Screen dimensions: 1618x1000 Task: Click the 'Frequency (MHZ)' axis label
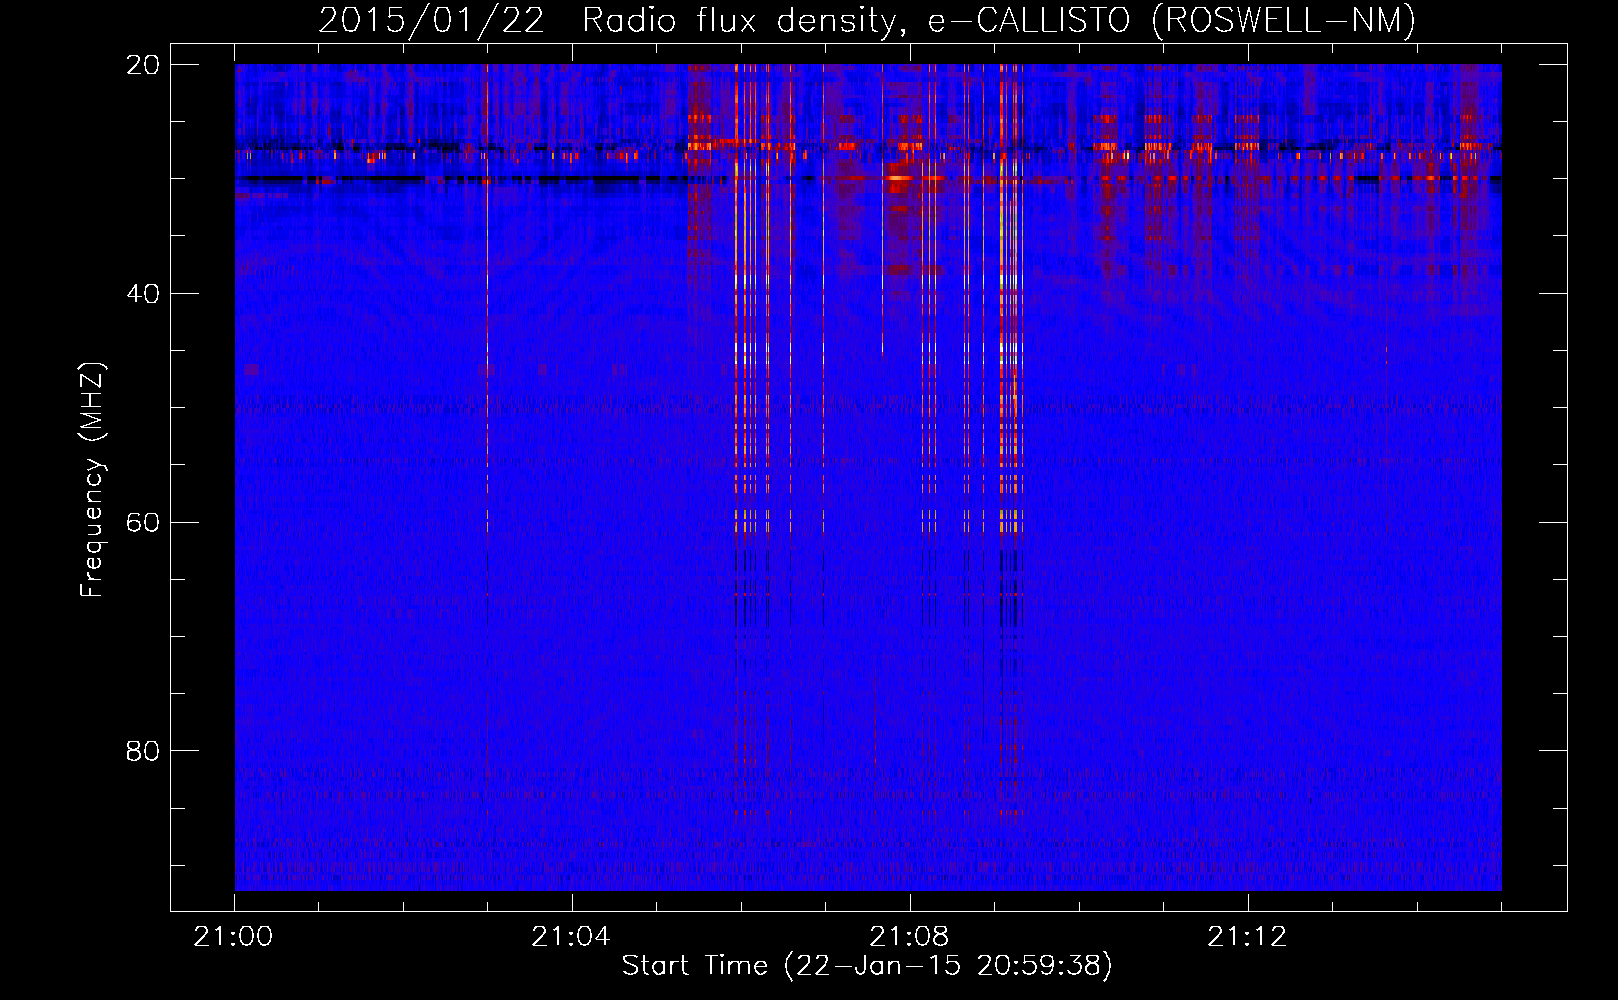[x=92, y=480]
